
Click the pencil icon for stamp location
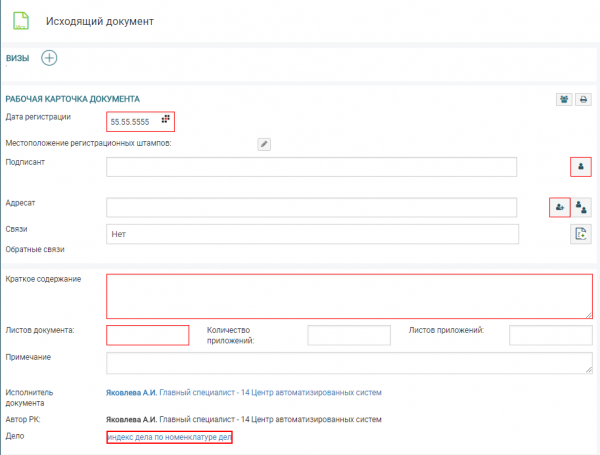[264, 144]
